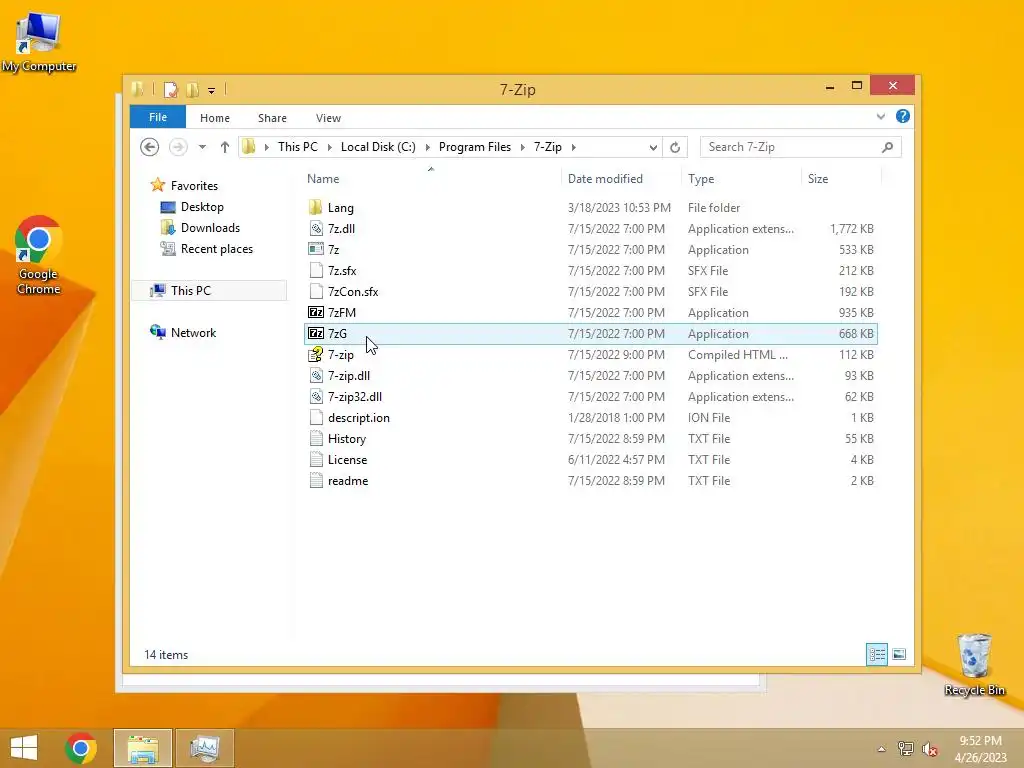Launch Chrome from the taskbar
This screenshot has height=768, width=1024.
[x=80, y=748]
